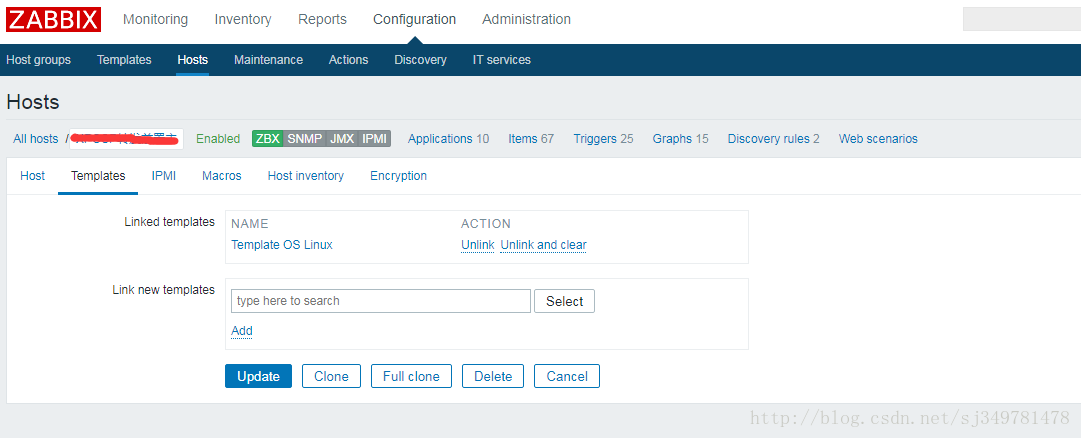1081x438 pixels.
Task: Click the SNMP availability badge
Action: click(x=305, y=139)
